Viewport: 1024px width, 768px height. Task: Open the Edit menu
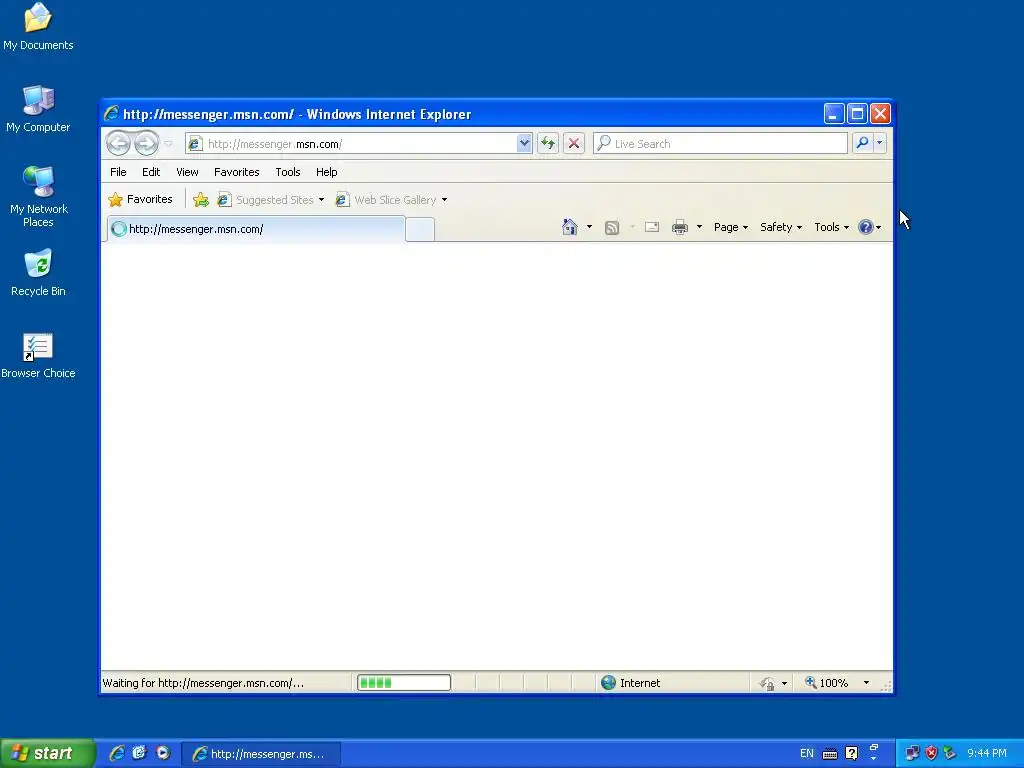click(151, 172)
